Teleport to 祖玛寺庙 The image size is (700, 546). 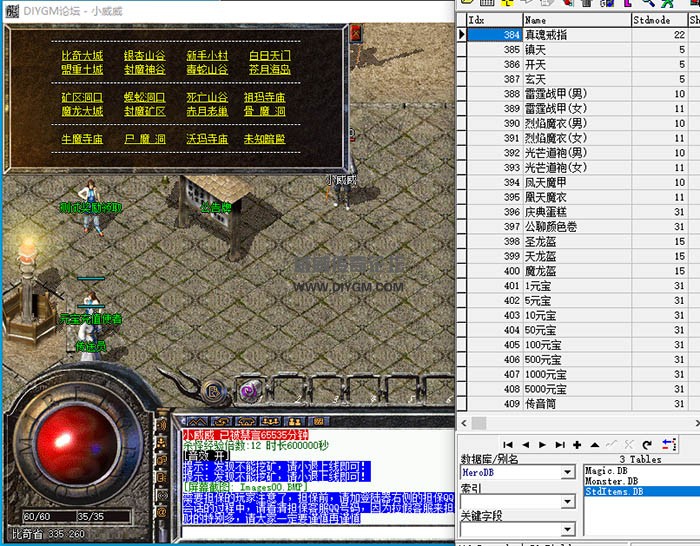(x=265, y=97)
